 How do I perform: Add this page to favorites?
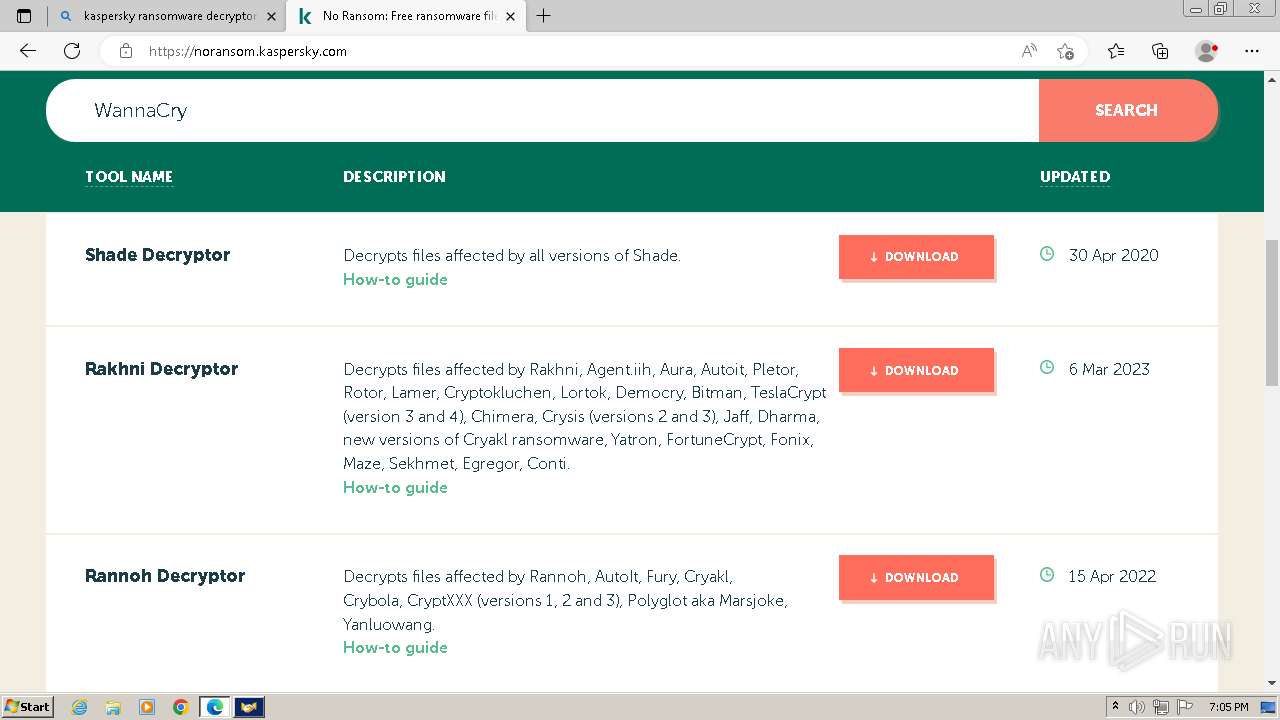(x=1065, y=51)
